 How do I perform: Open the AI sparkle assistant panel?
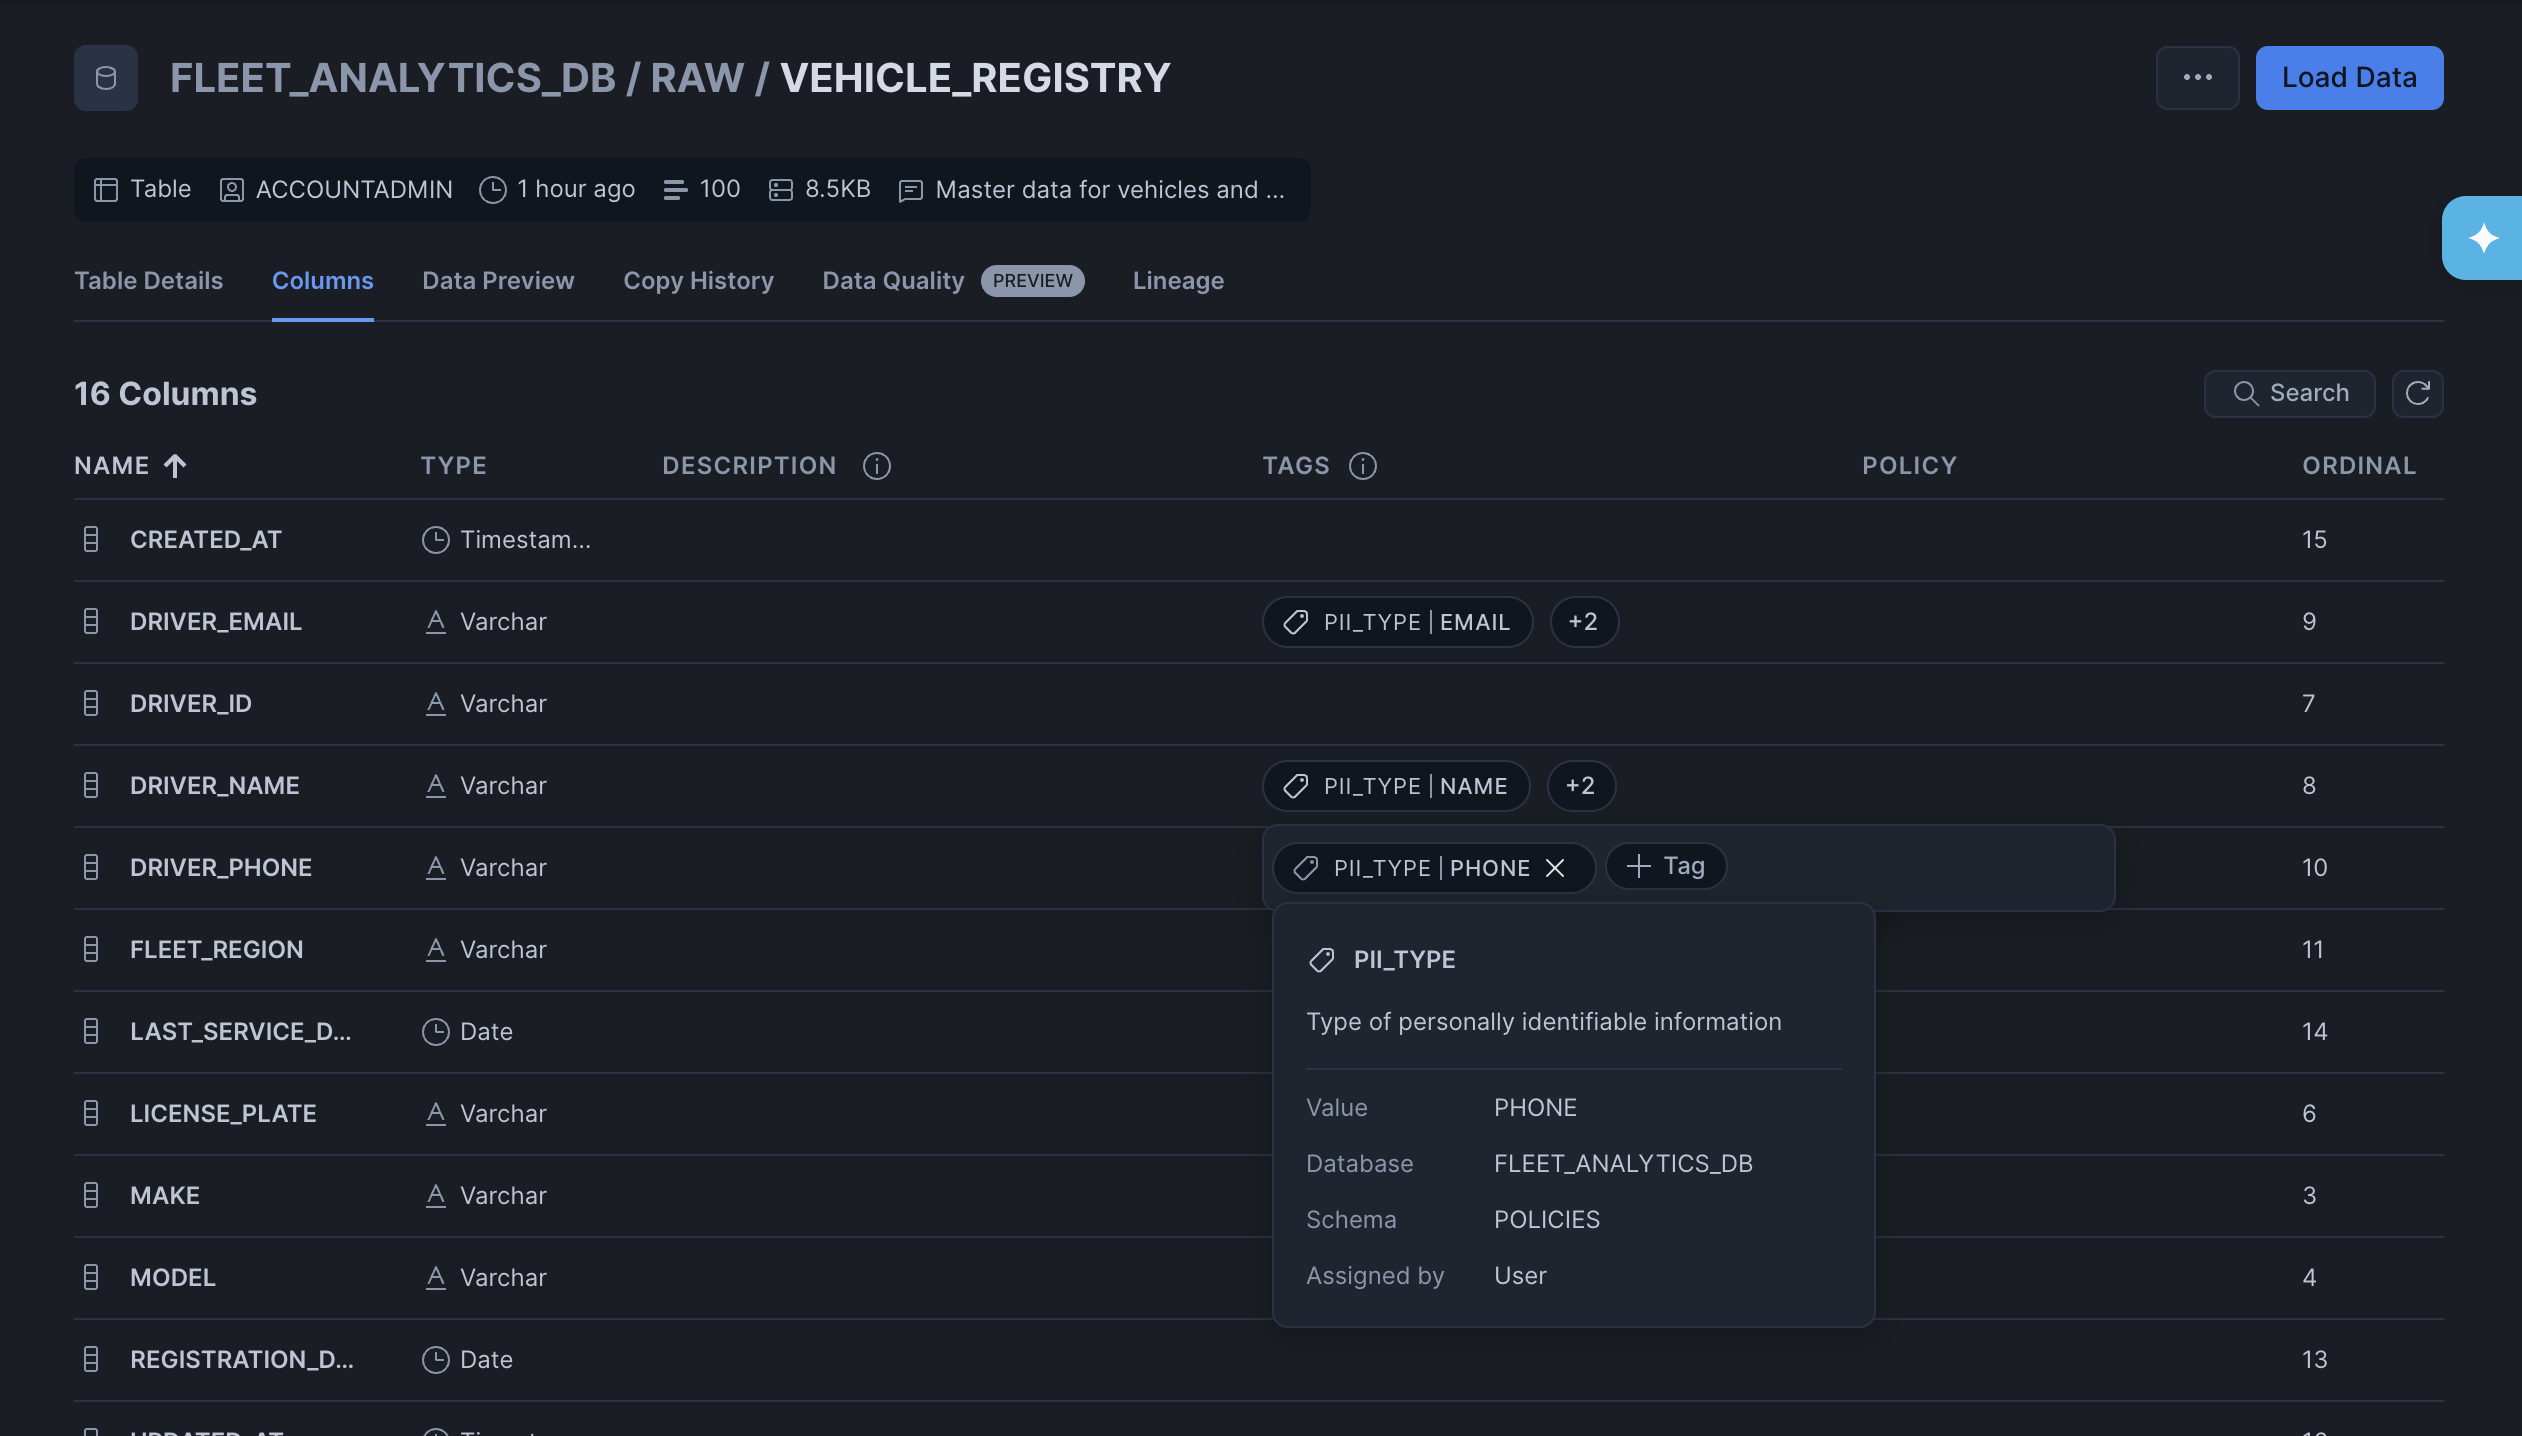point(2483,238)
